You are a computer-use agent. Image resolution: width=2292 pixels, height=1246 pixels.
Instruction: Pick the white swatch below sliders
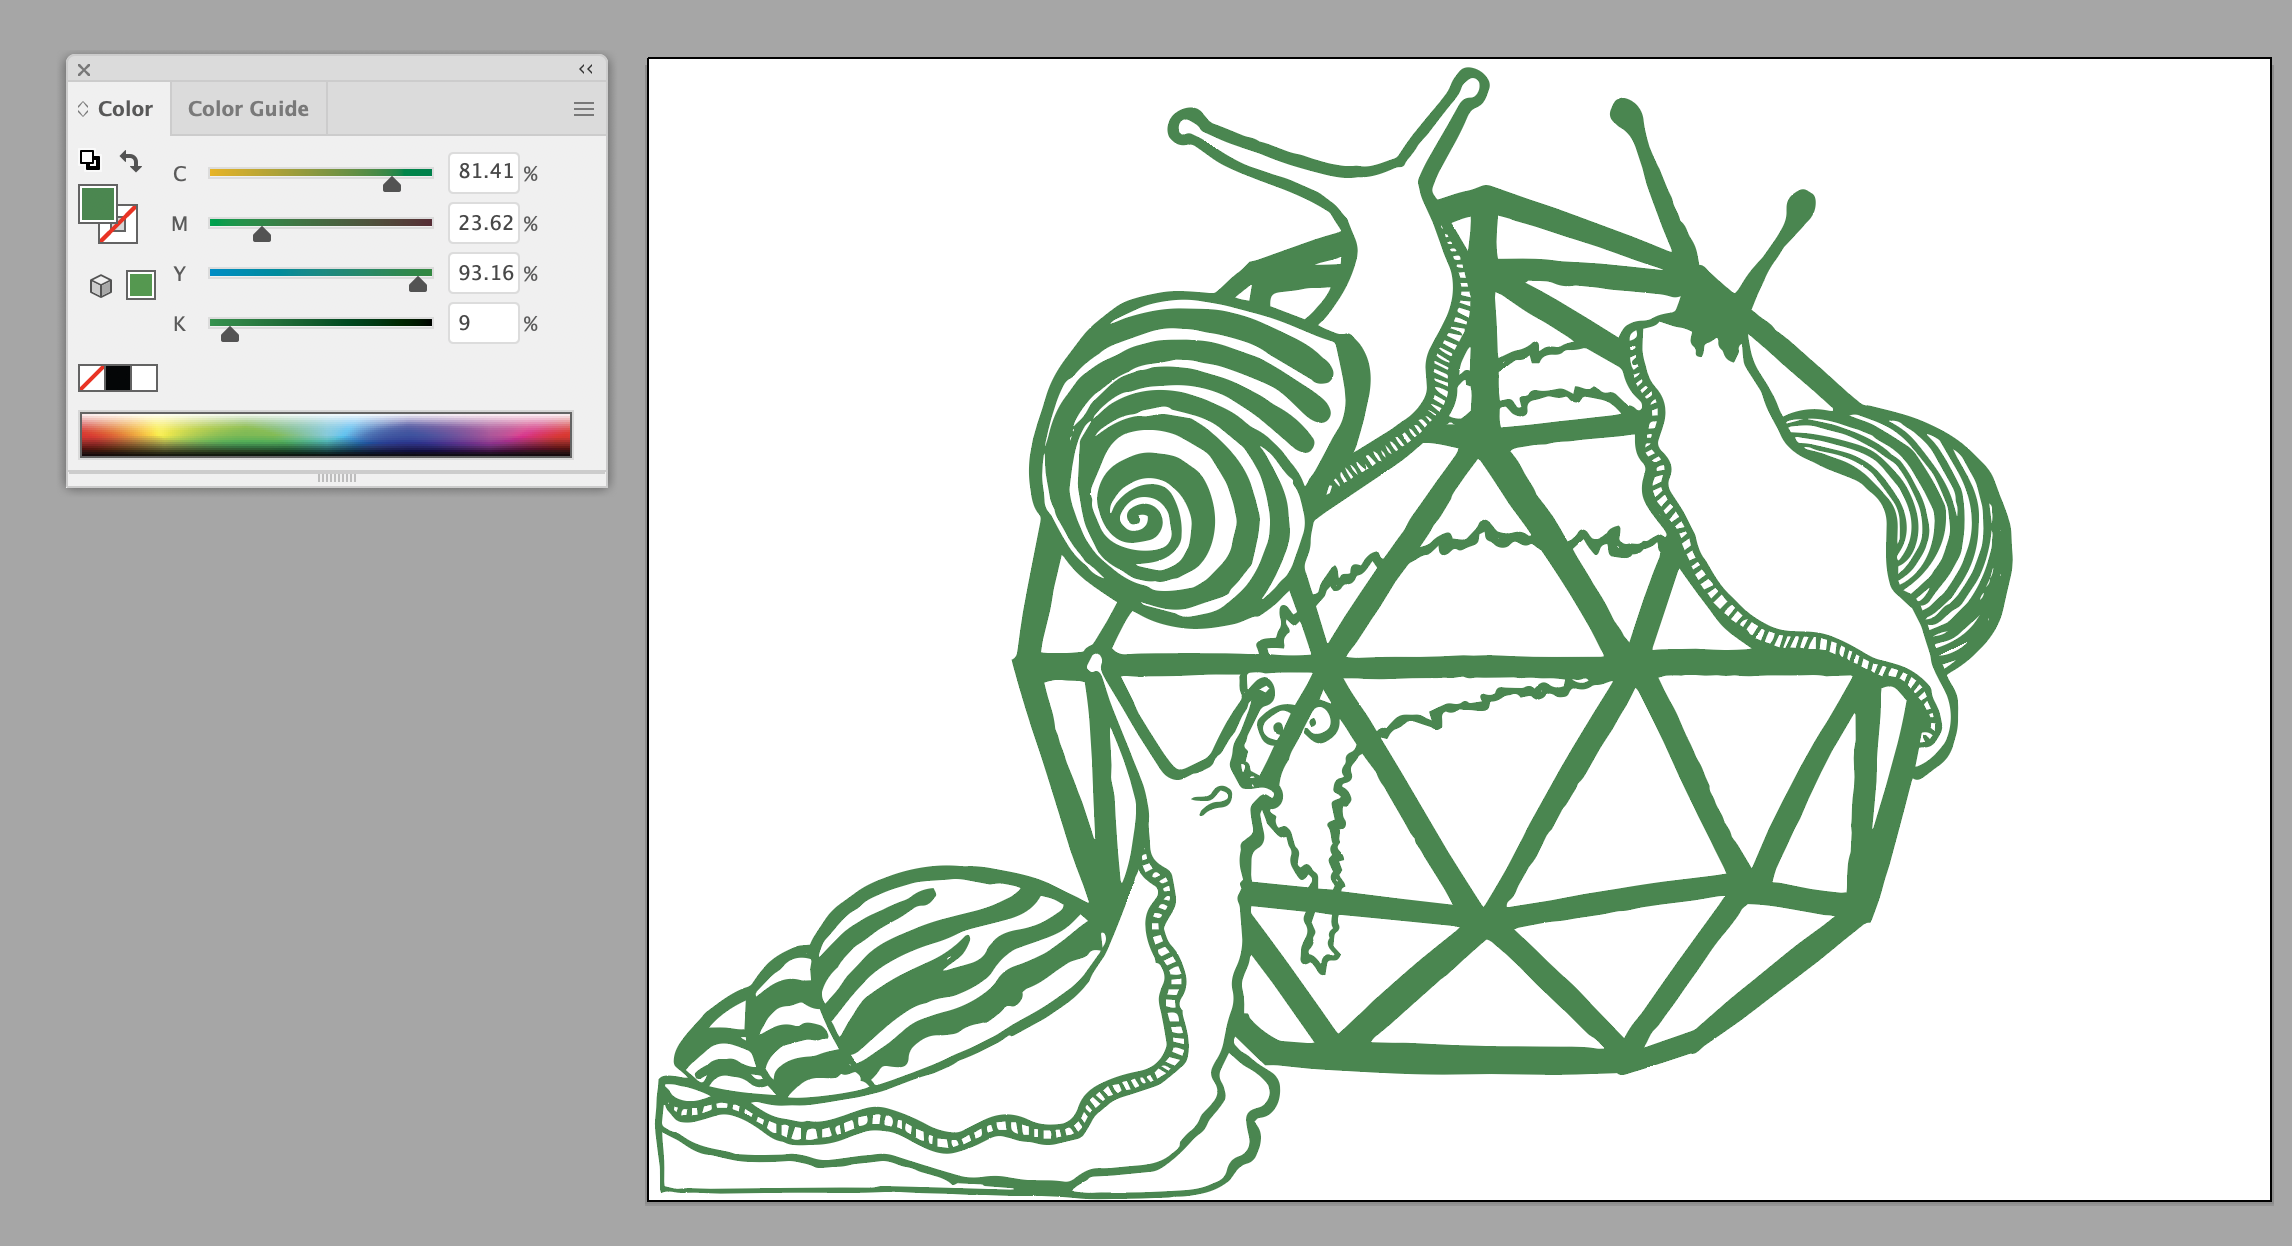145,378
